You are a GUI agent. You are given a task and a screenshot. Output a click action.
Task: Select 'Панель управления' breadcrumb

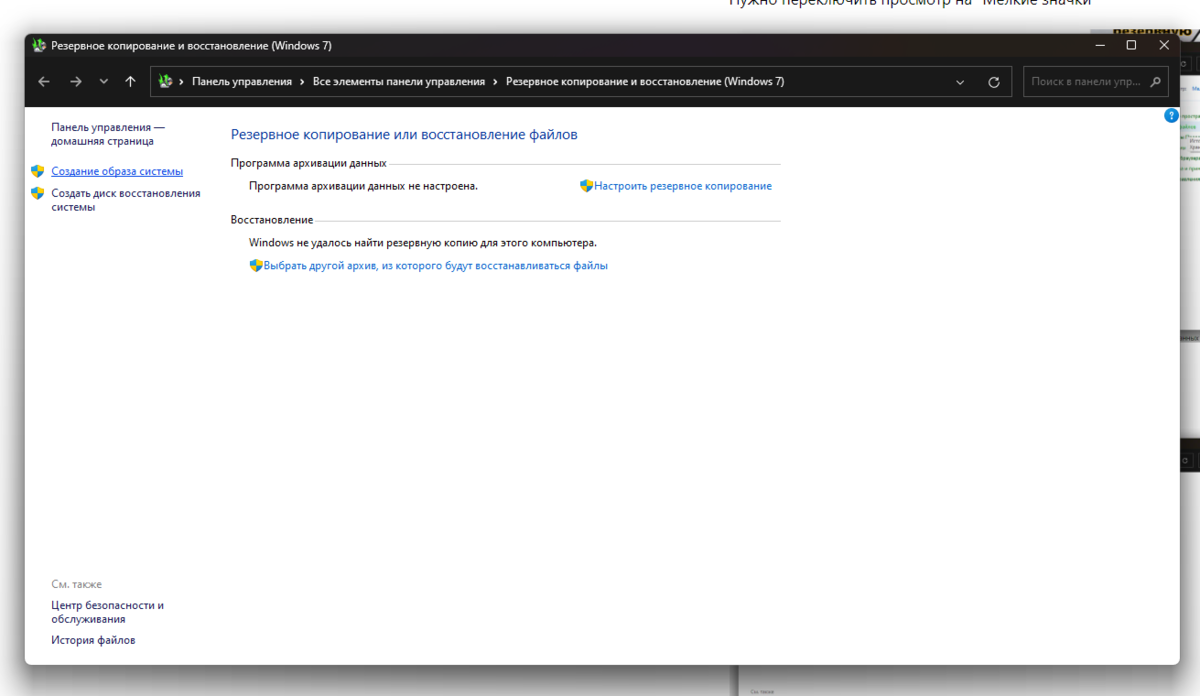(x=242, y=82)
